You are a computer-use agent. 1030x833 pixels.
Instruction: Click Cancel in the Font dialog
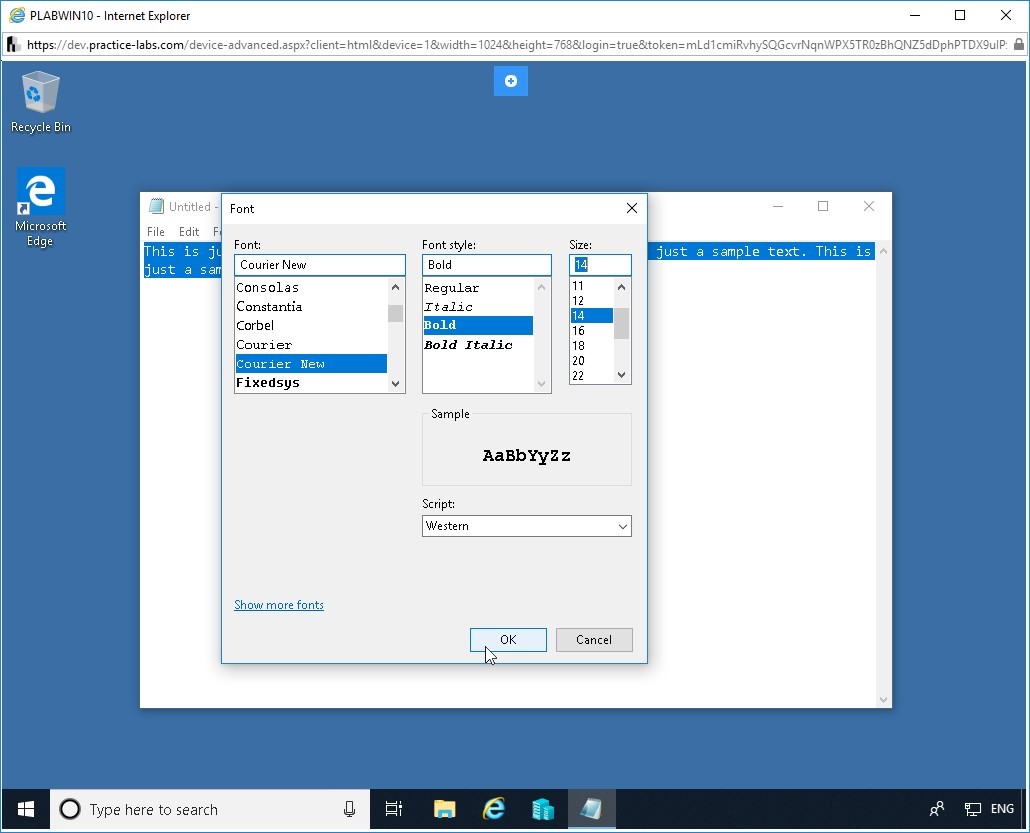click(594, 640)
